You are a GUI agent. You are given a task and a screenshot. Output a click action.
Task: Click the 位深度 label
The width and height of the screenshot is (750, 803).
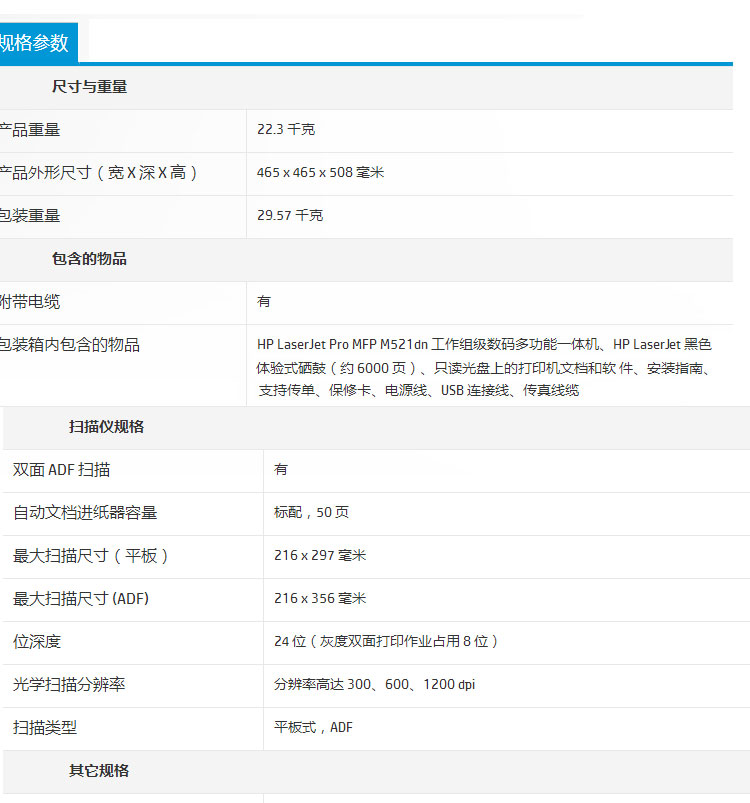37,642
